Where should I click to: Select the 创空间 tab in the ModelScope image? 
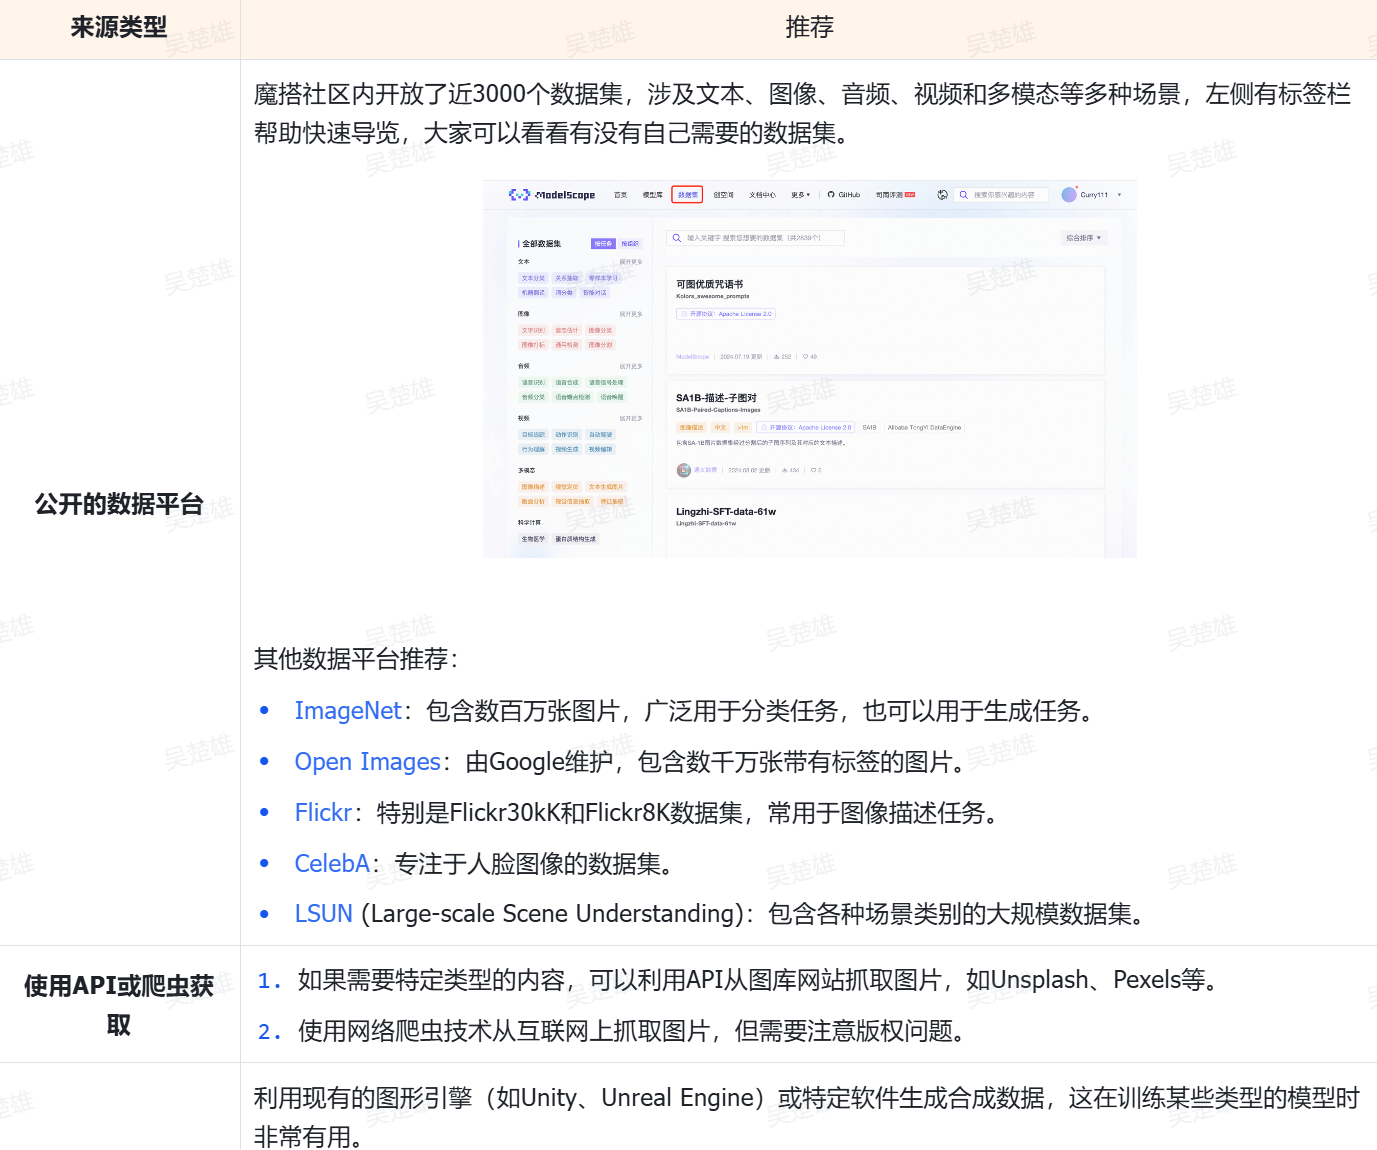coord(724,195)
